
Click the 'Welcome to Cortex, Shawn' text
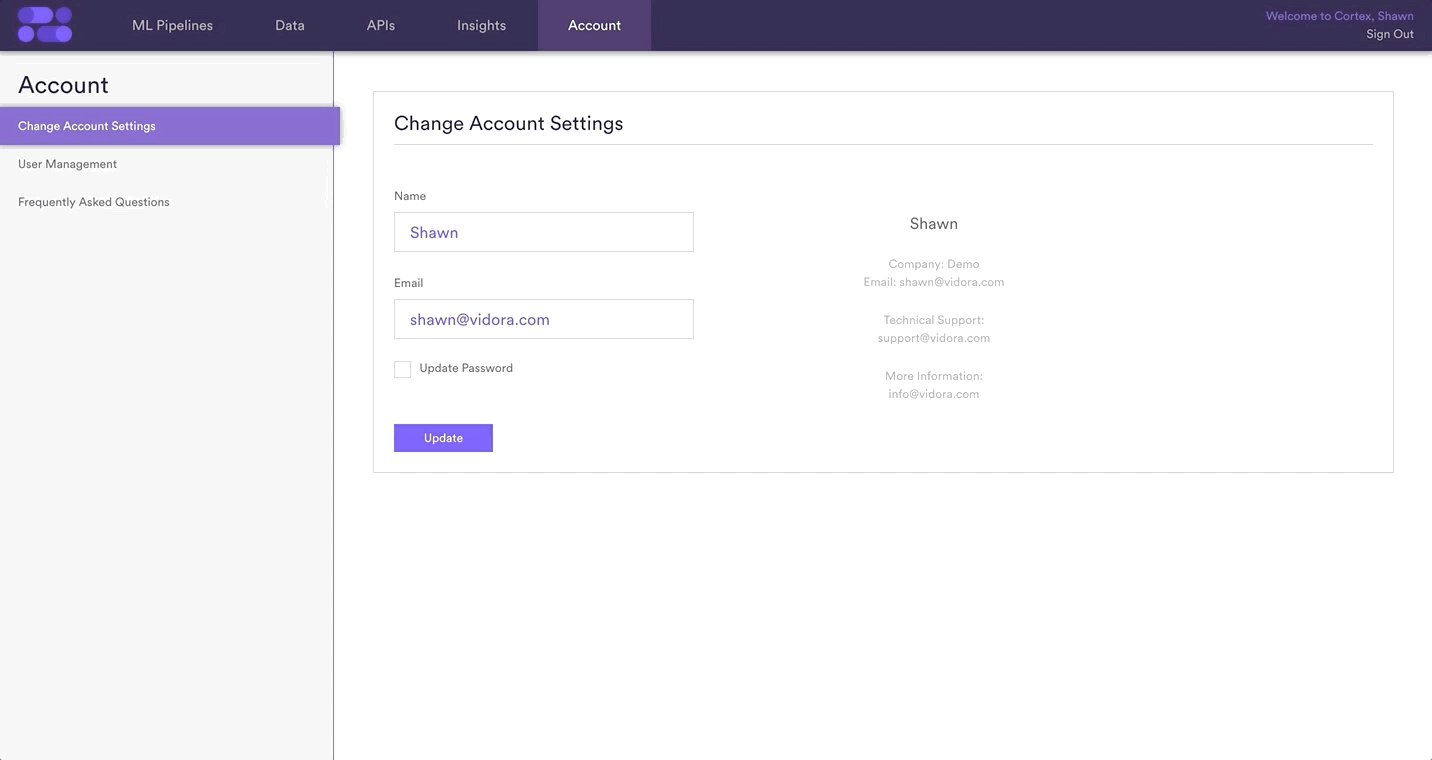[x=1340, y=16]
